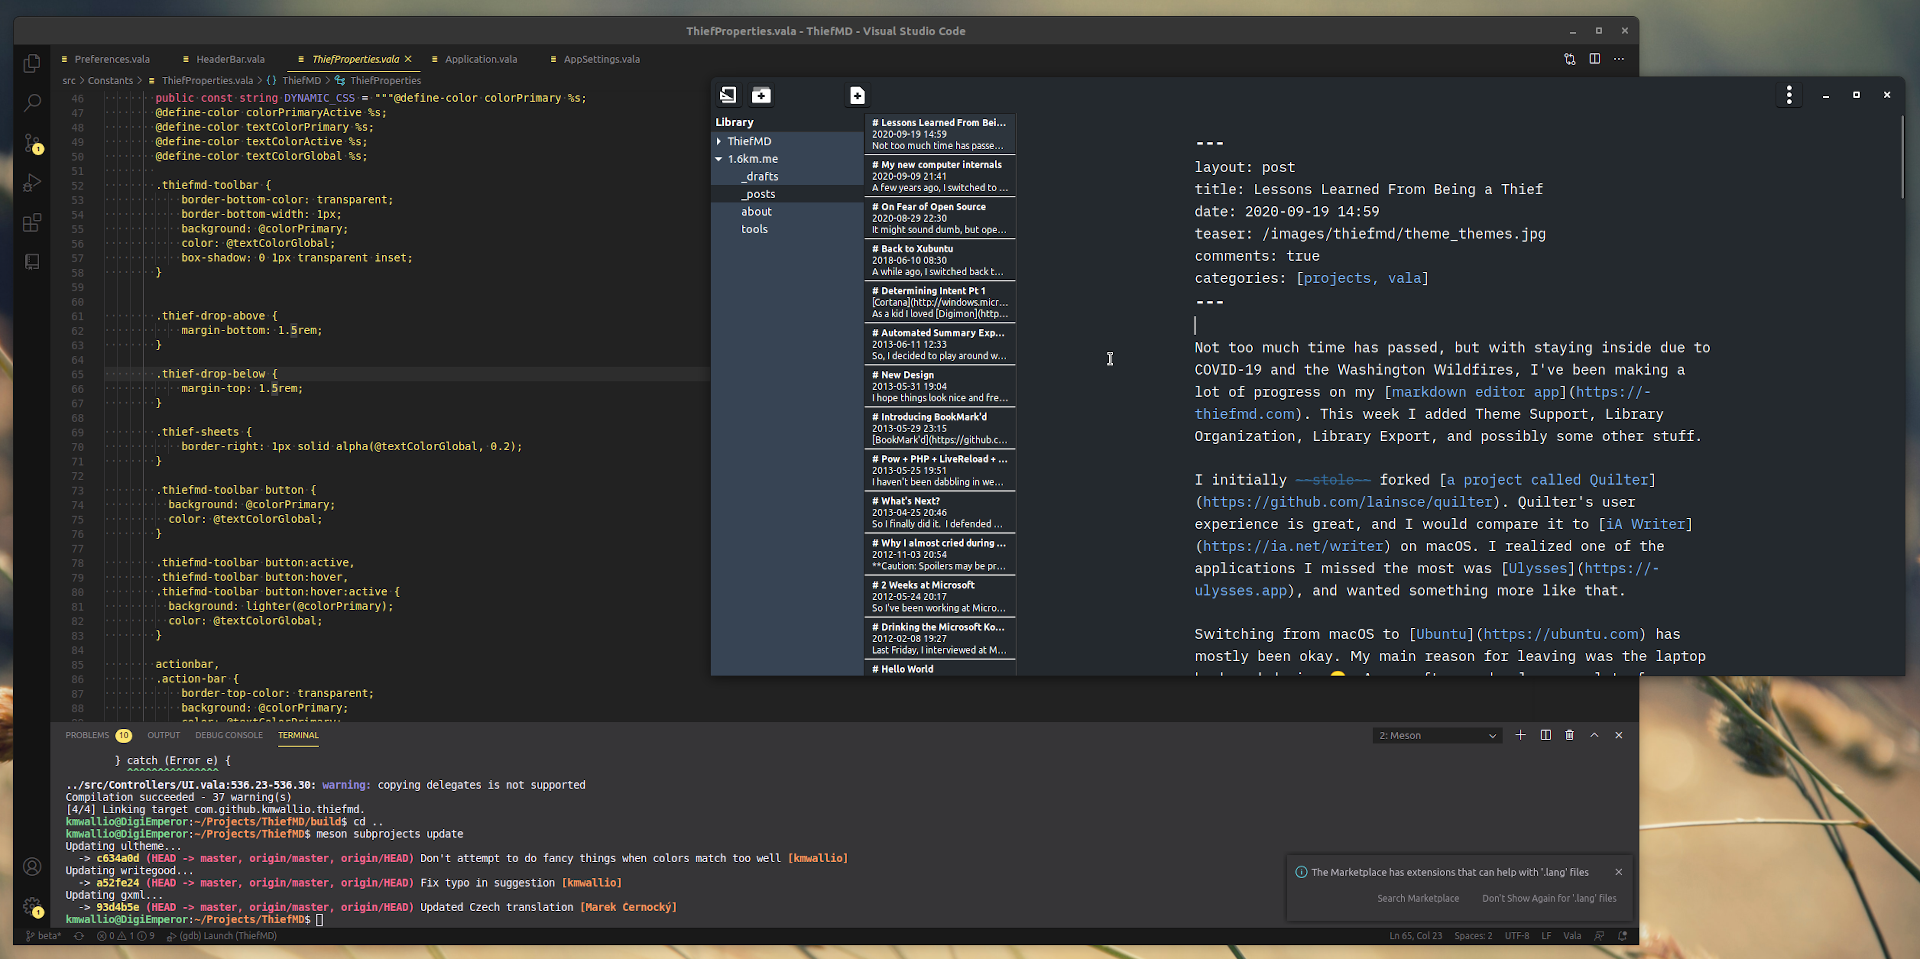Open the Run and Debug view

click(x=32, y=183)
